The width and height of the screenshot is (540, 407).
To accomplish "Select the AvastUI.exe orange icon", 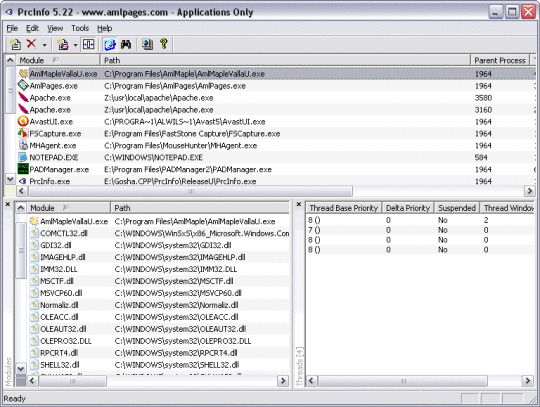I will [23, 121].
